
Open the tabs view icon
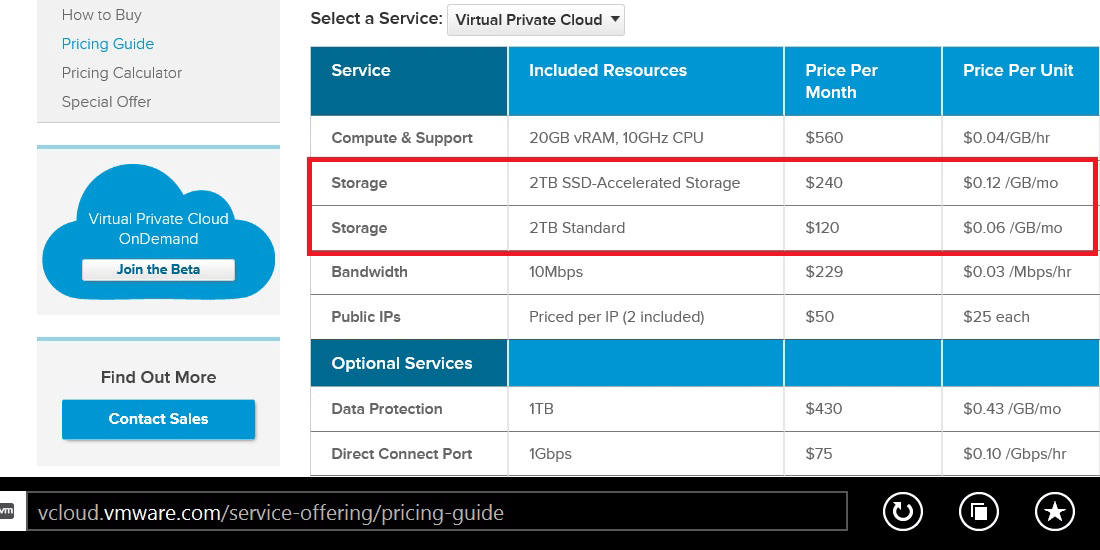pos(979,511)
